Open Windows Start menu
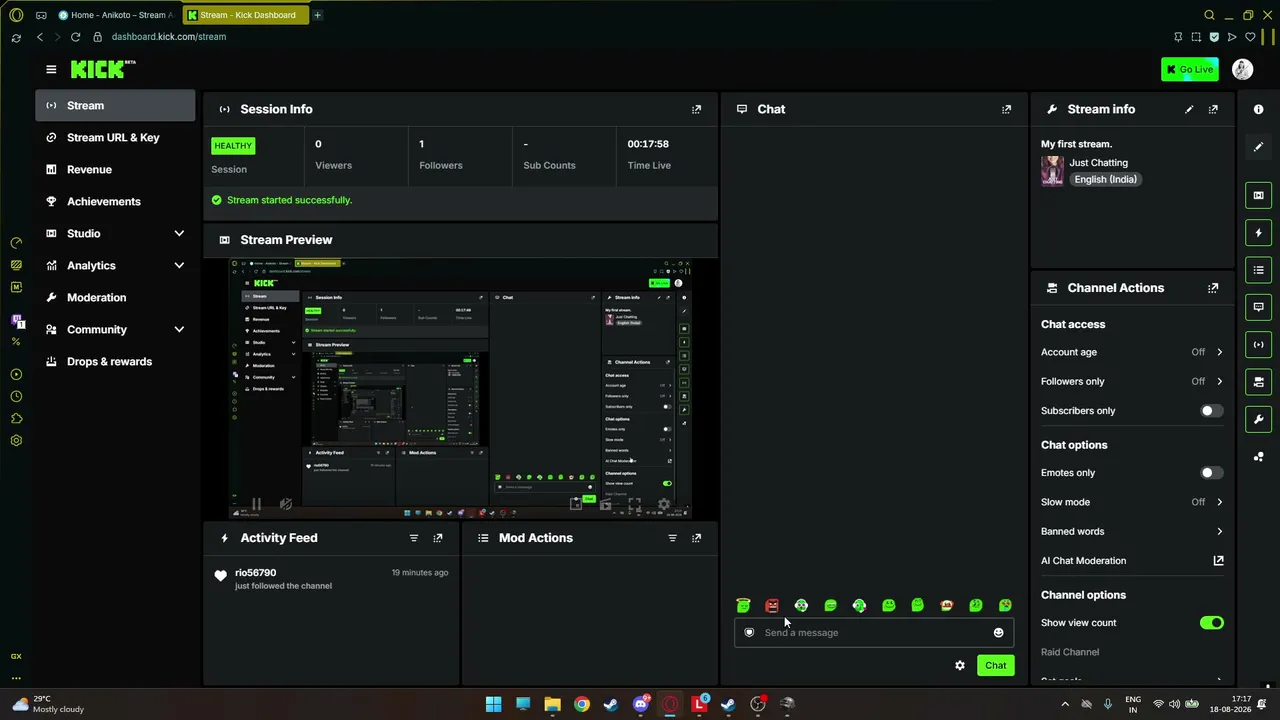Screen dimensions: 1280x720 coord(493,704)
